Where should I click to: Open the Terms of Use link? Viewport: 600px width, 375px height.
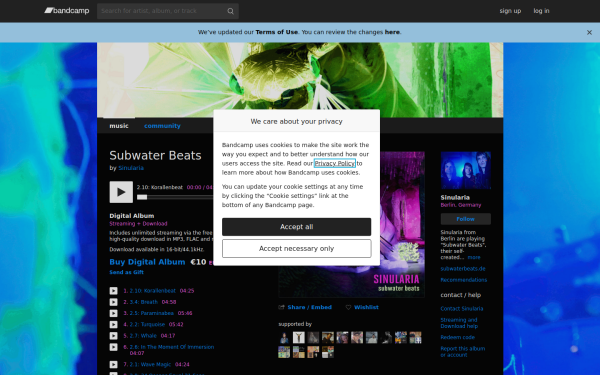277,32
